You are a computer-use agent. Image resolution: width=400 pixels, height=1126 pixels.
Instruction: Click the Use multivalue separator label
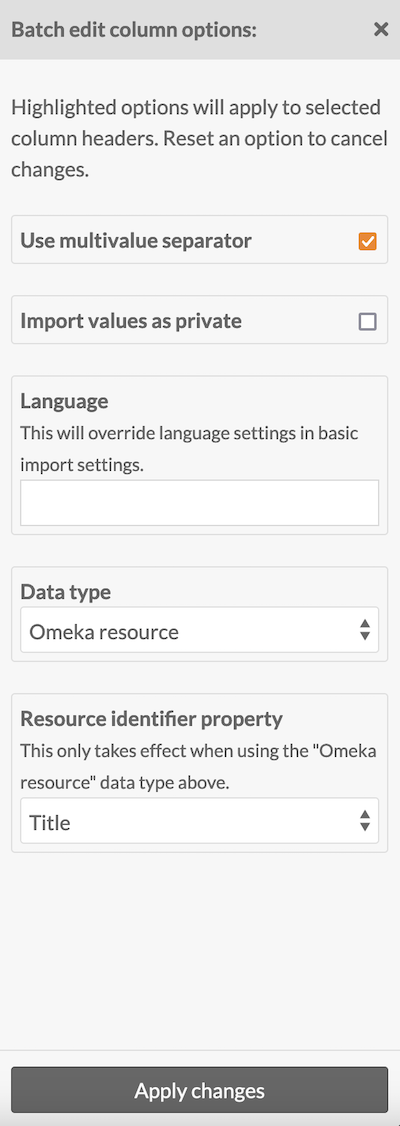[136, 241]
